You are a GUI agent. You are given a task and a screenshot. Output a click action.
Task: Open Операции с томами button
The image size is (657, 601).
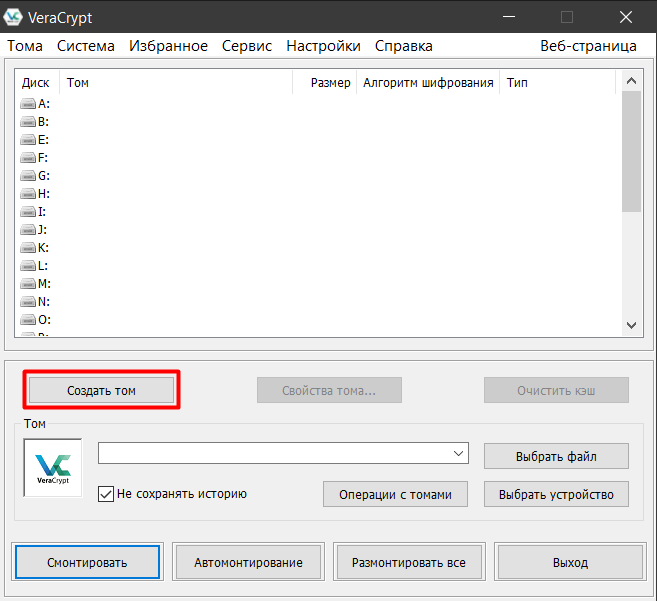pyautogui.click(x=396, y=494)
